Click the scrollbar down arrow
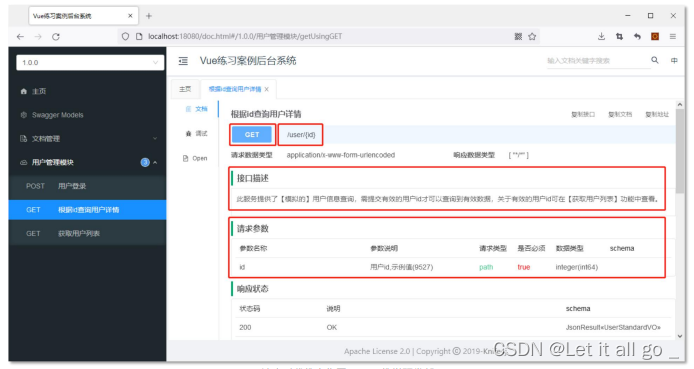 coord(680,336)
